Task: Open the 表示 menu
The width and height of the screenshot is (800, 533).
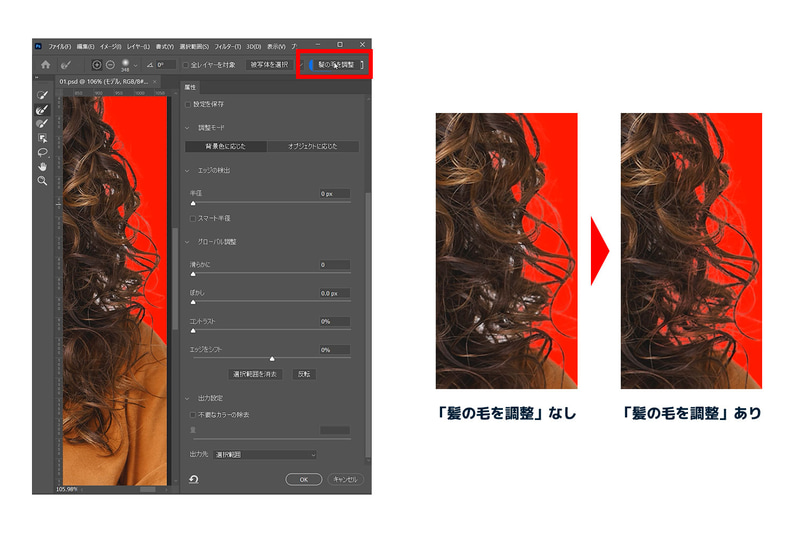Action: pyautogui.click(x=277, y=46)
